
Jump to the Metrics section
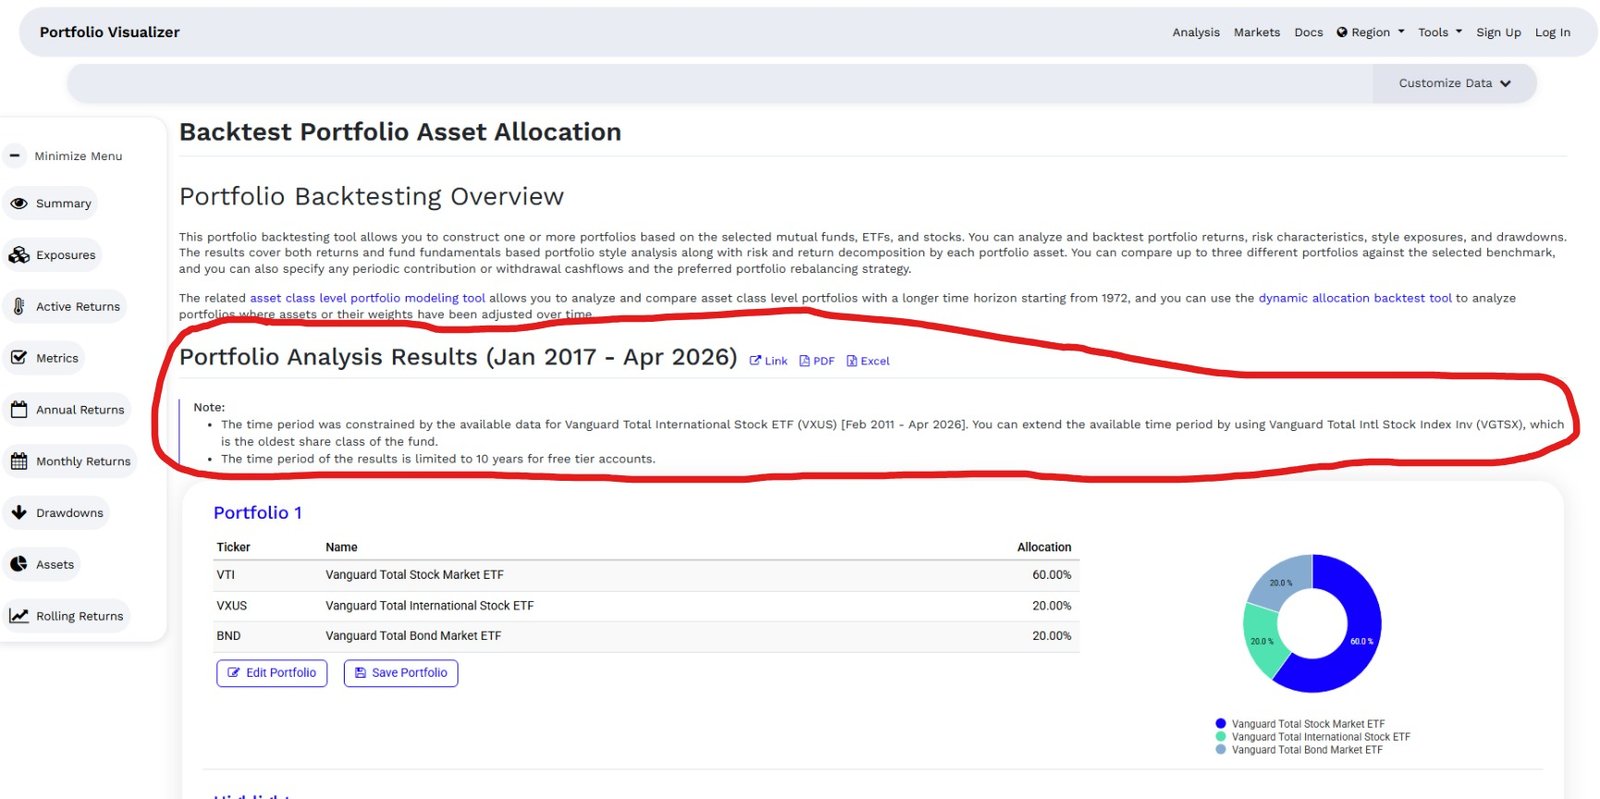pyautogui.click(x=44, y=358)
